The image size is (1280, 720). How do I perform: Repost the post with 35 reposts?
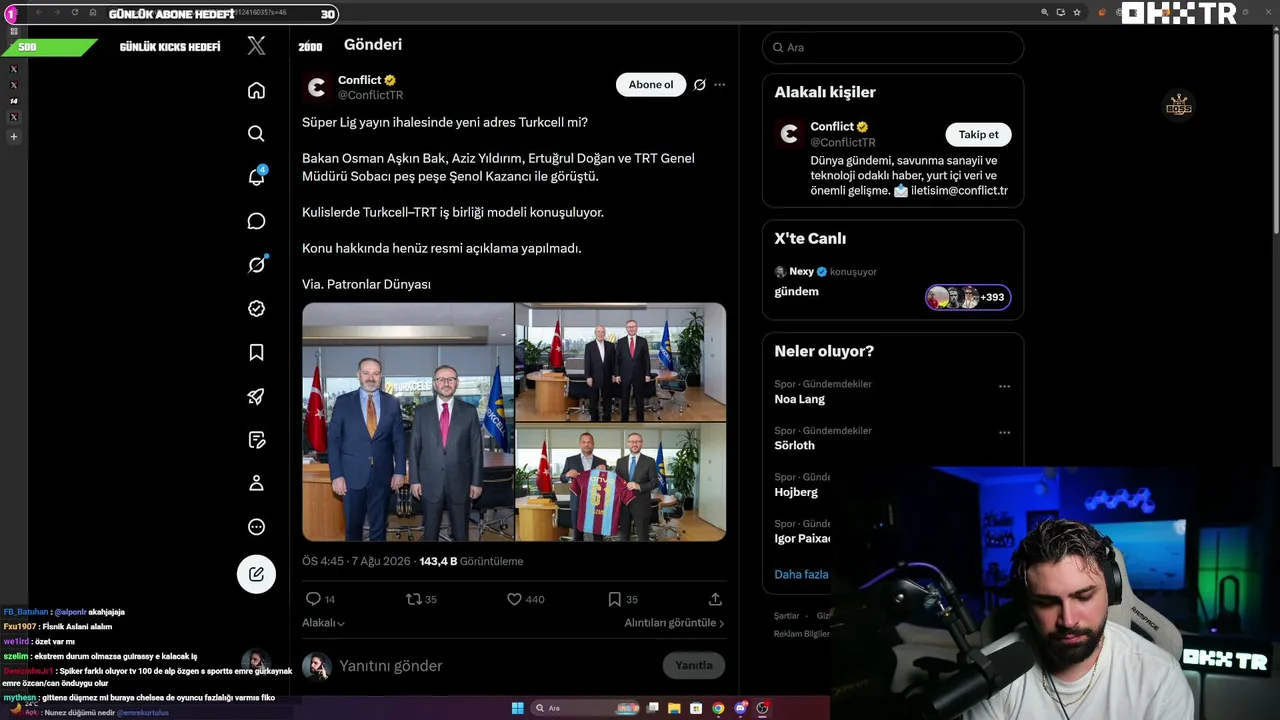pos(421,599)
